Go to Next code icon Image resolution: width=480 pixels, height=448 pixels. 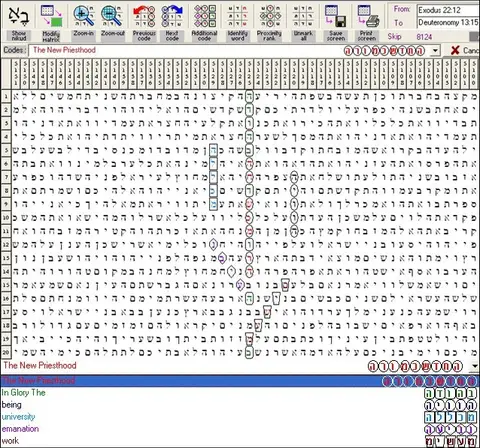point(172,16)
